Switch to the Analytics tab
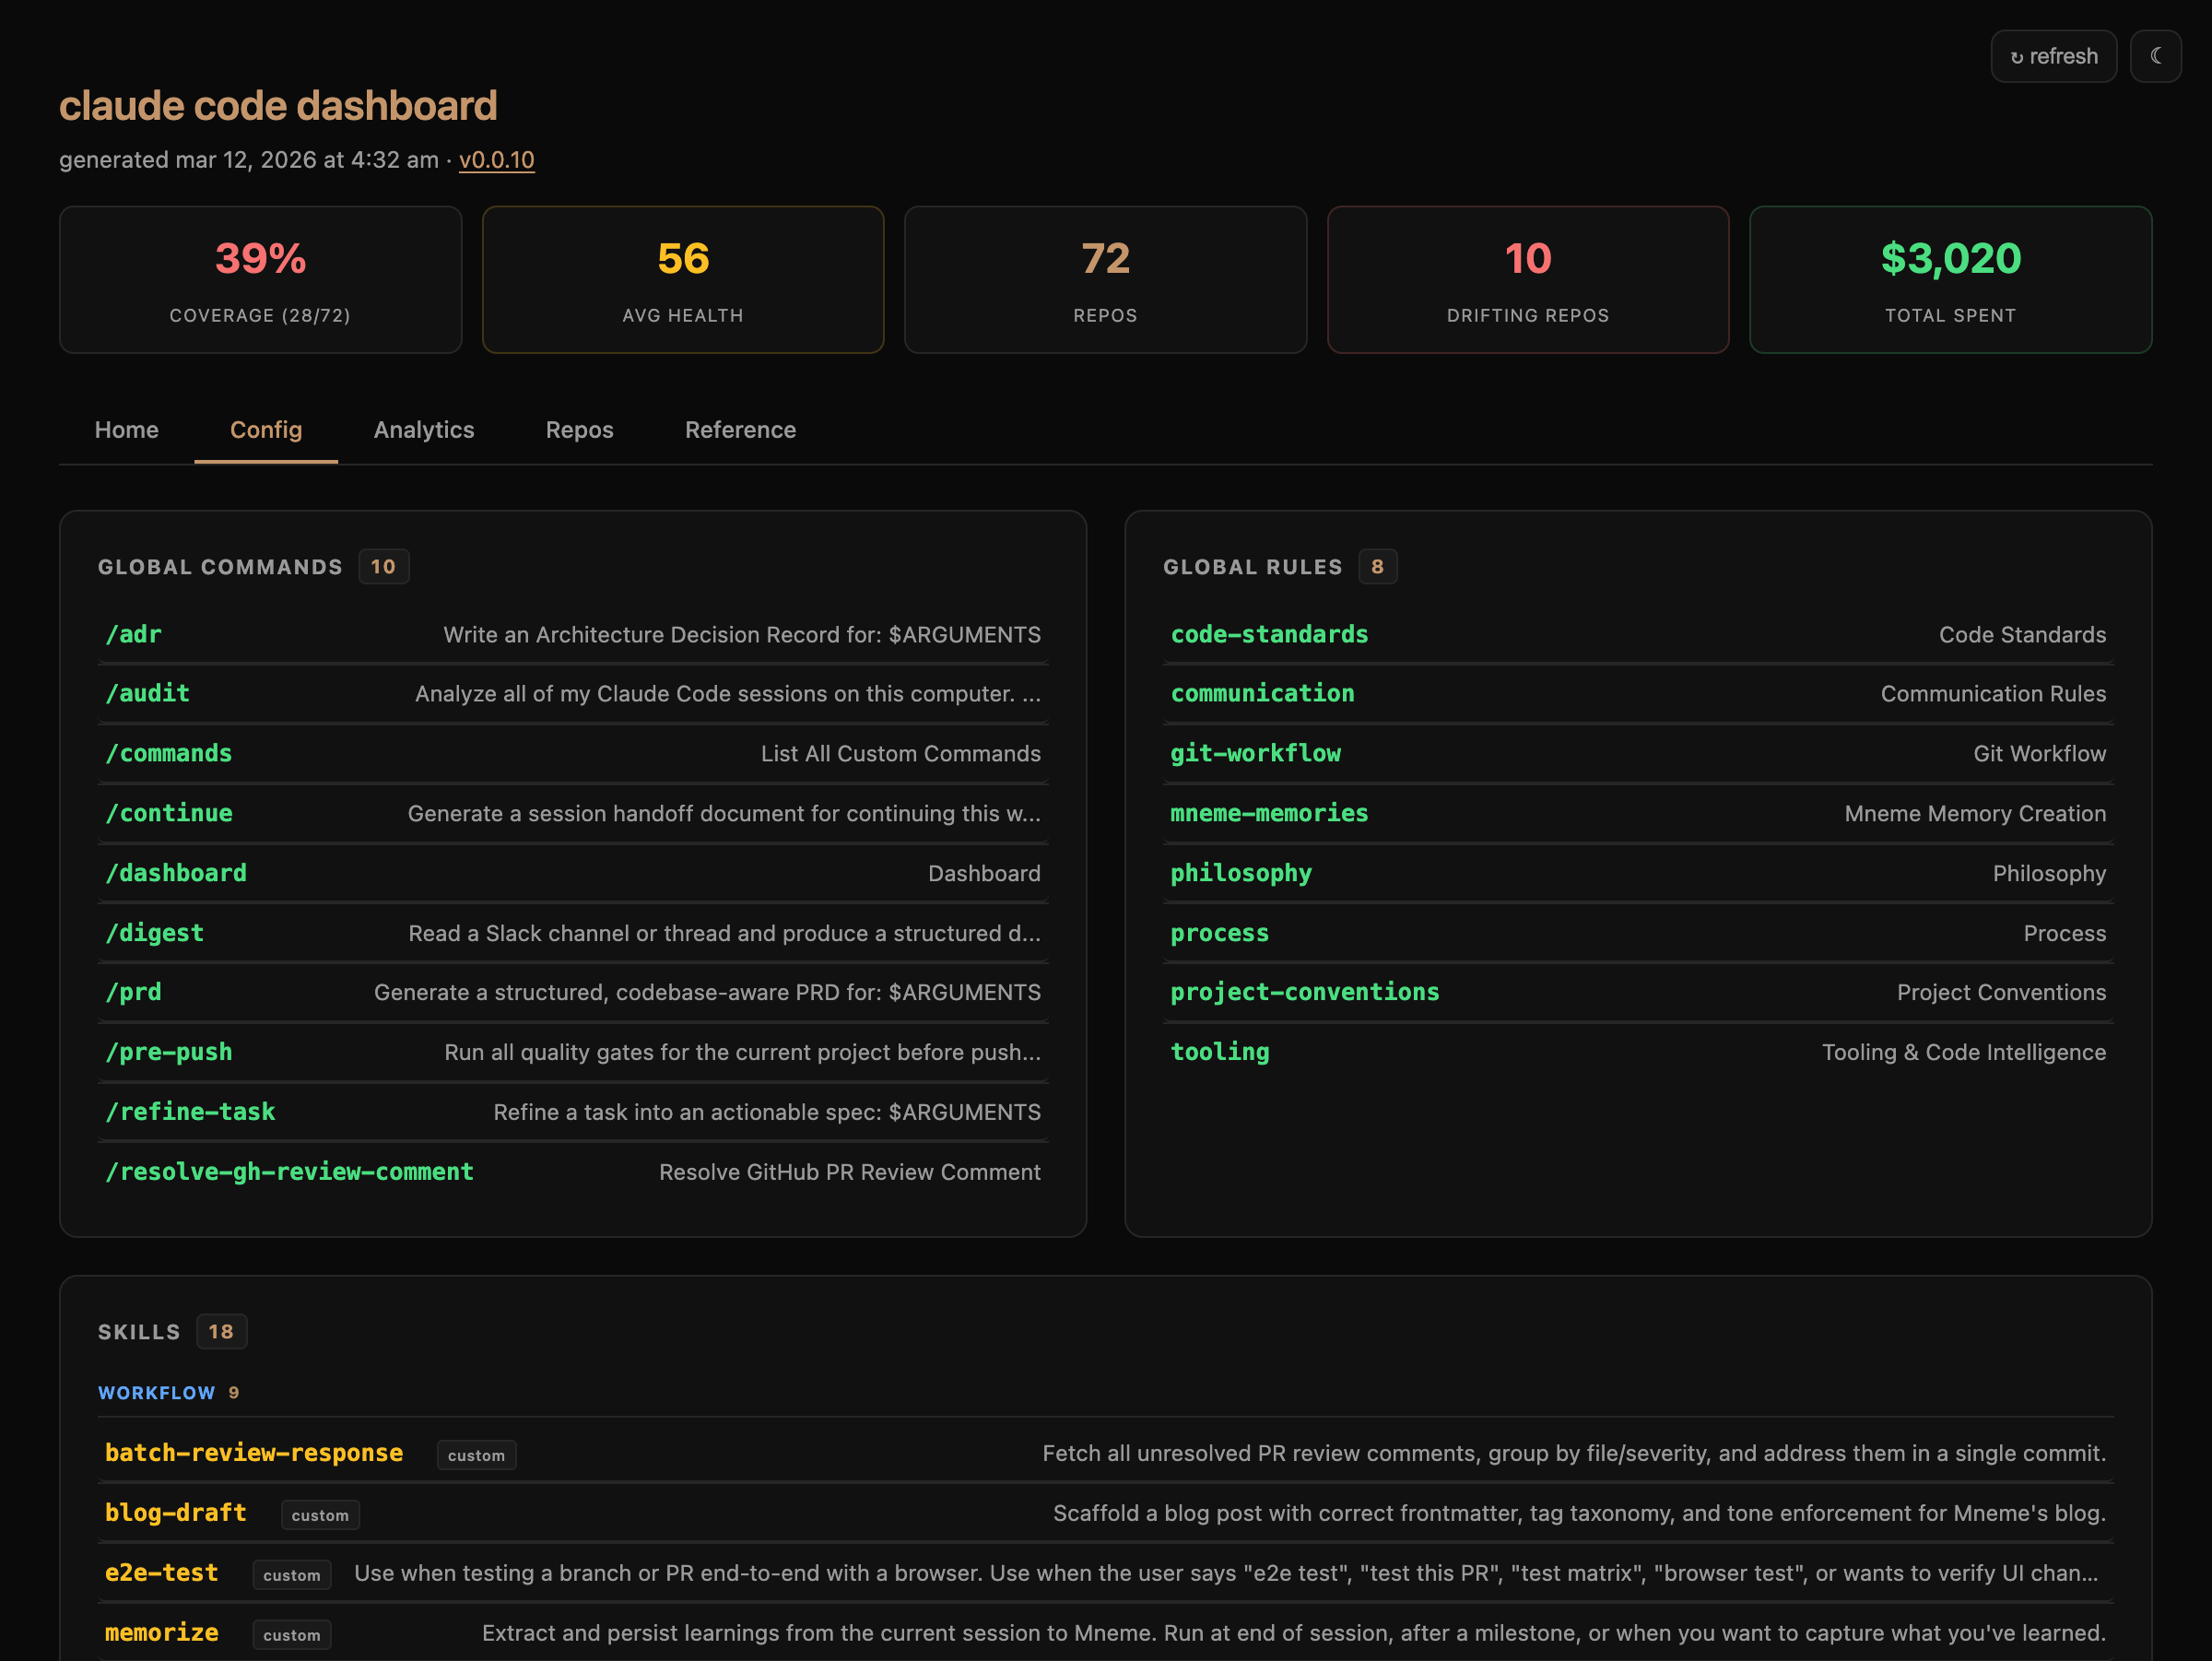 (423, 430)
